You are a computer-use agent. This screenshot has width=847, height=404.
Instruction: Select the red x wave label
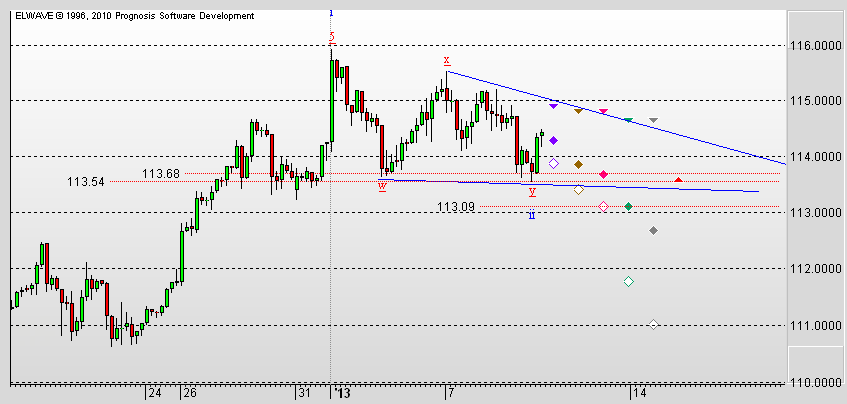446,60
